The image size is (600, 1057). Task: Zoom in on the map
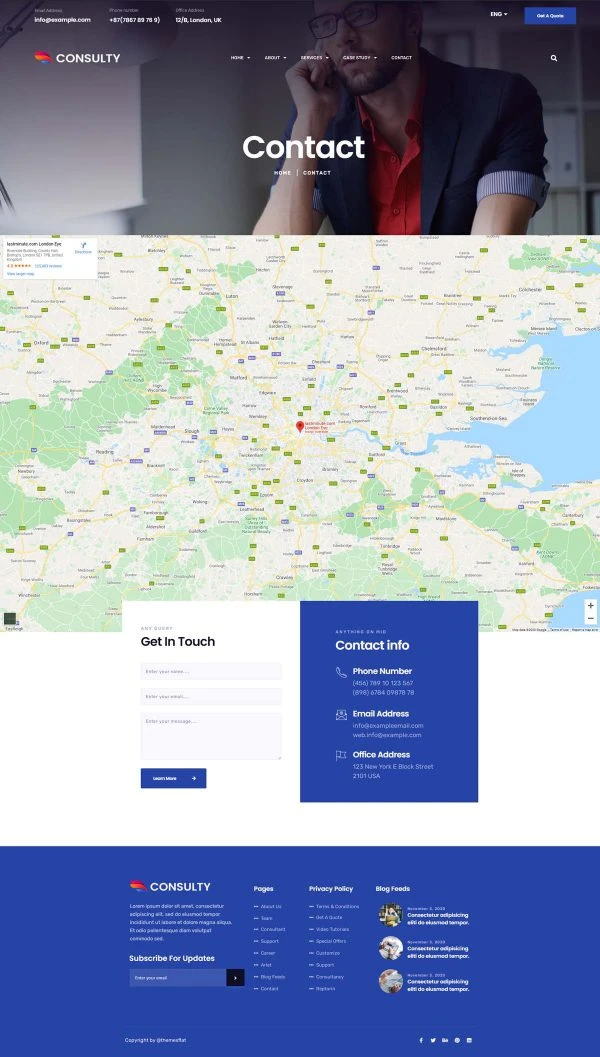pos(590,606)
